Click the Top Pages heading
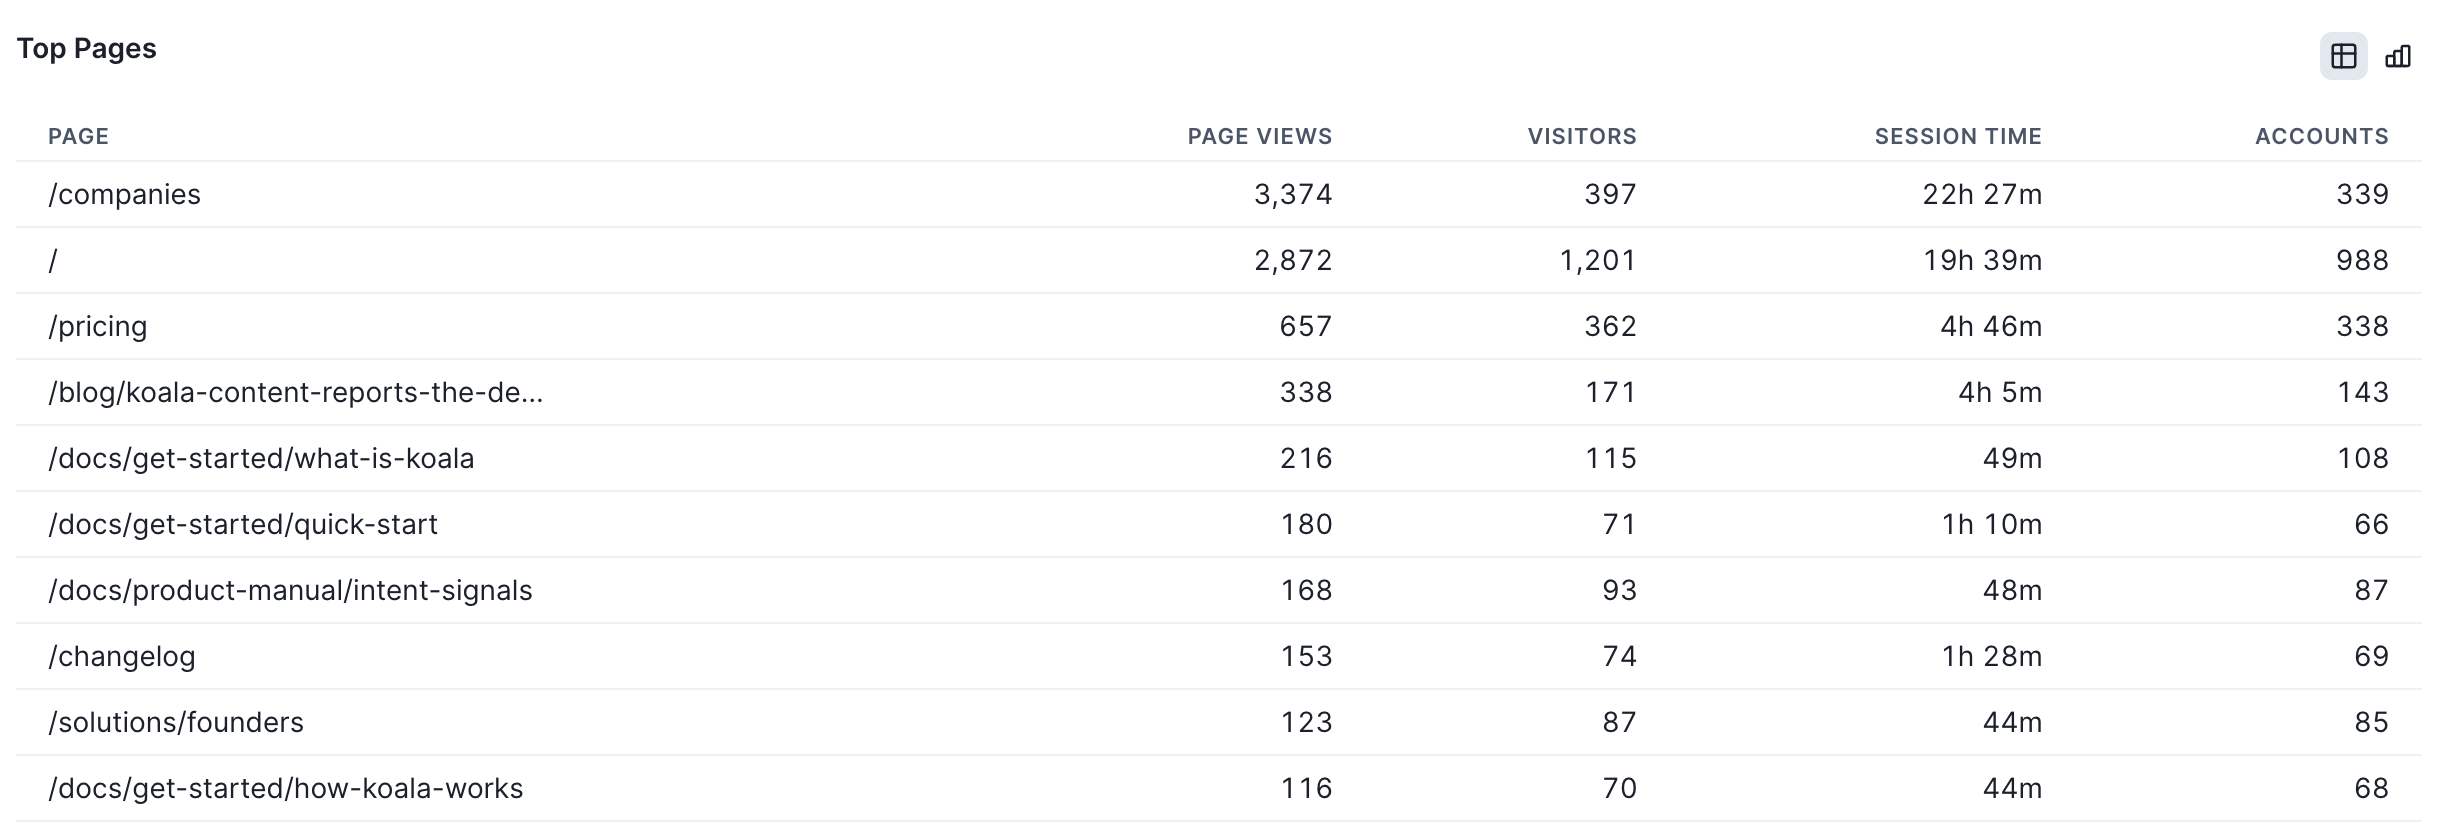This screenshot has height=838, width=2452. [87, 49]
